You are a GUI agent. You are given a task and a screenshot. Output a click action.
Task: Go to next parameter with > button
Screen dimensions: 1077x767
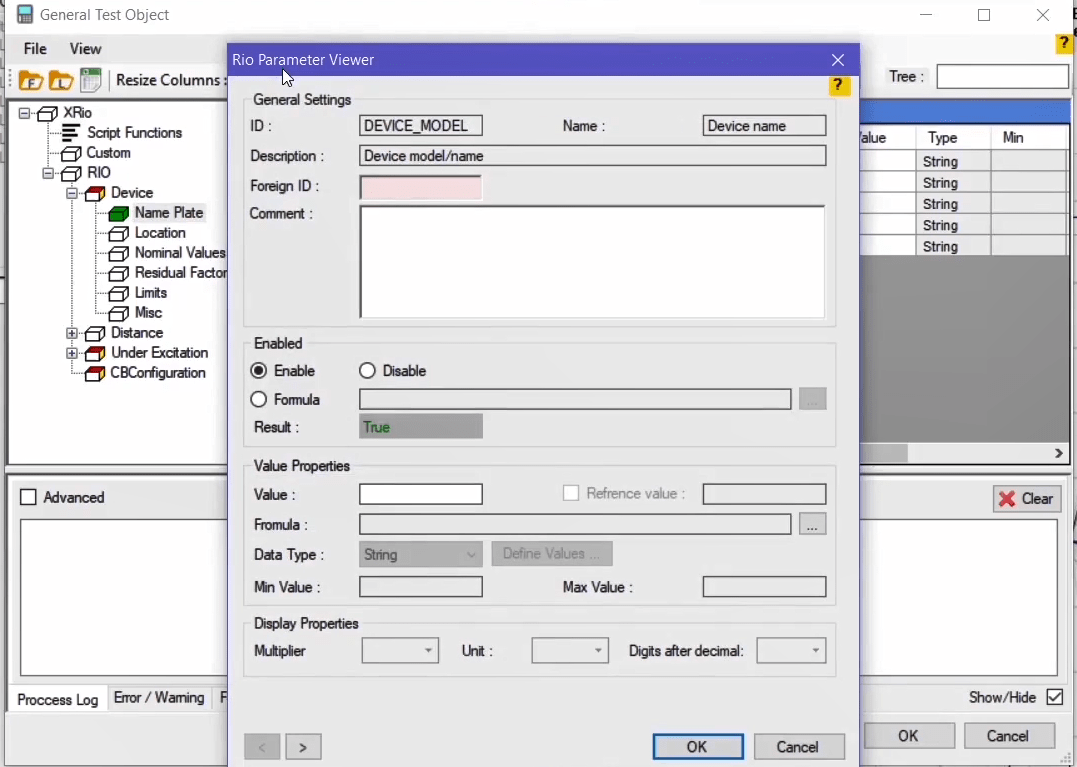click(303, 747)
